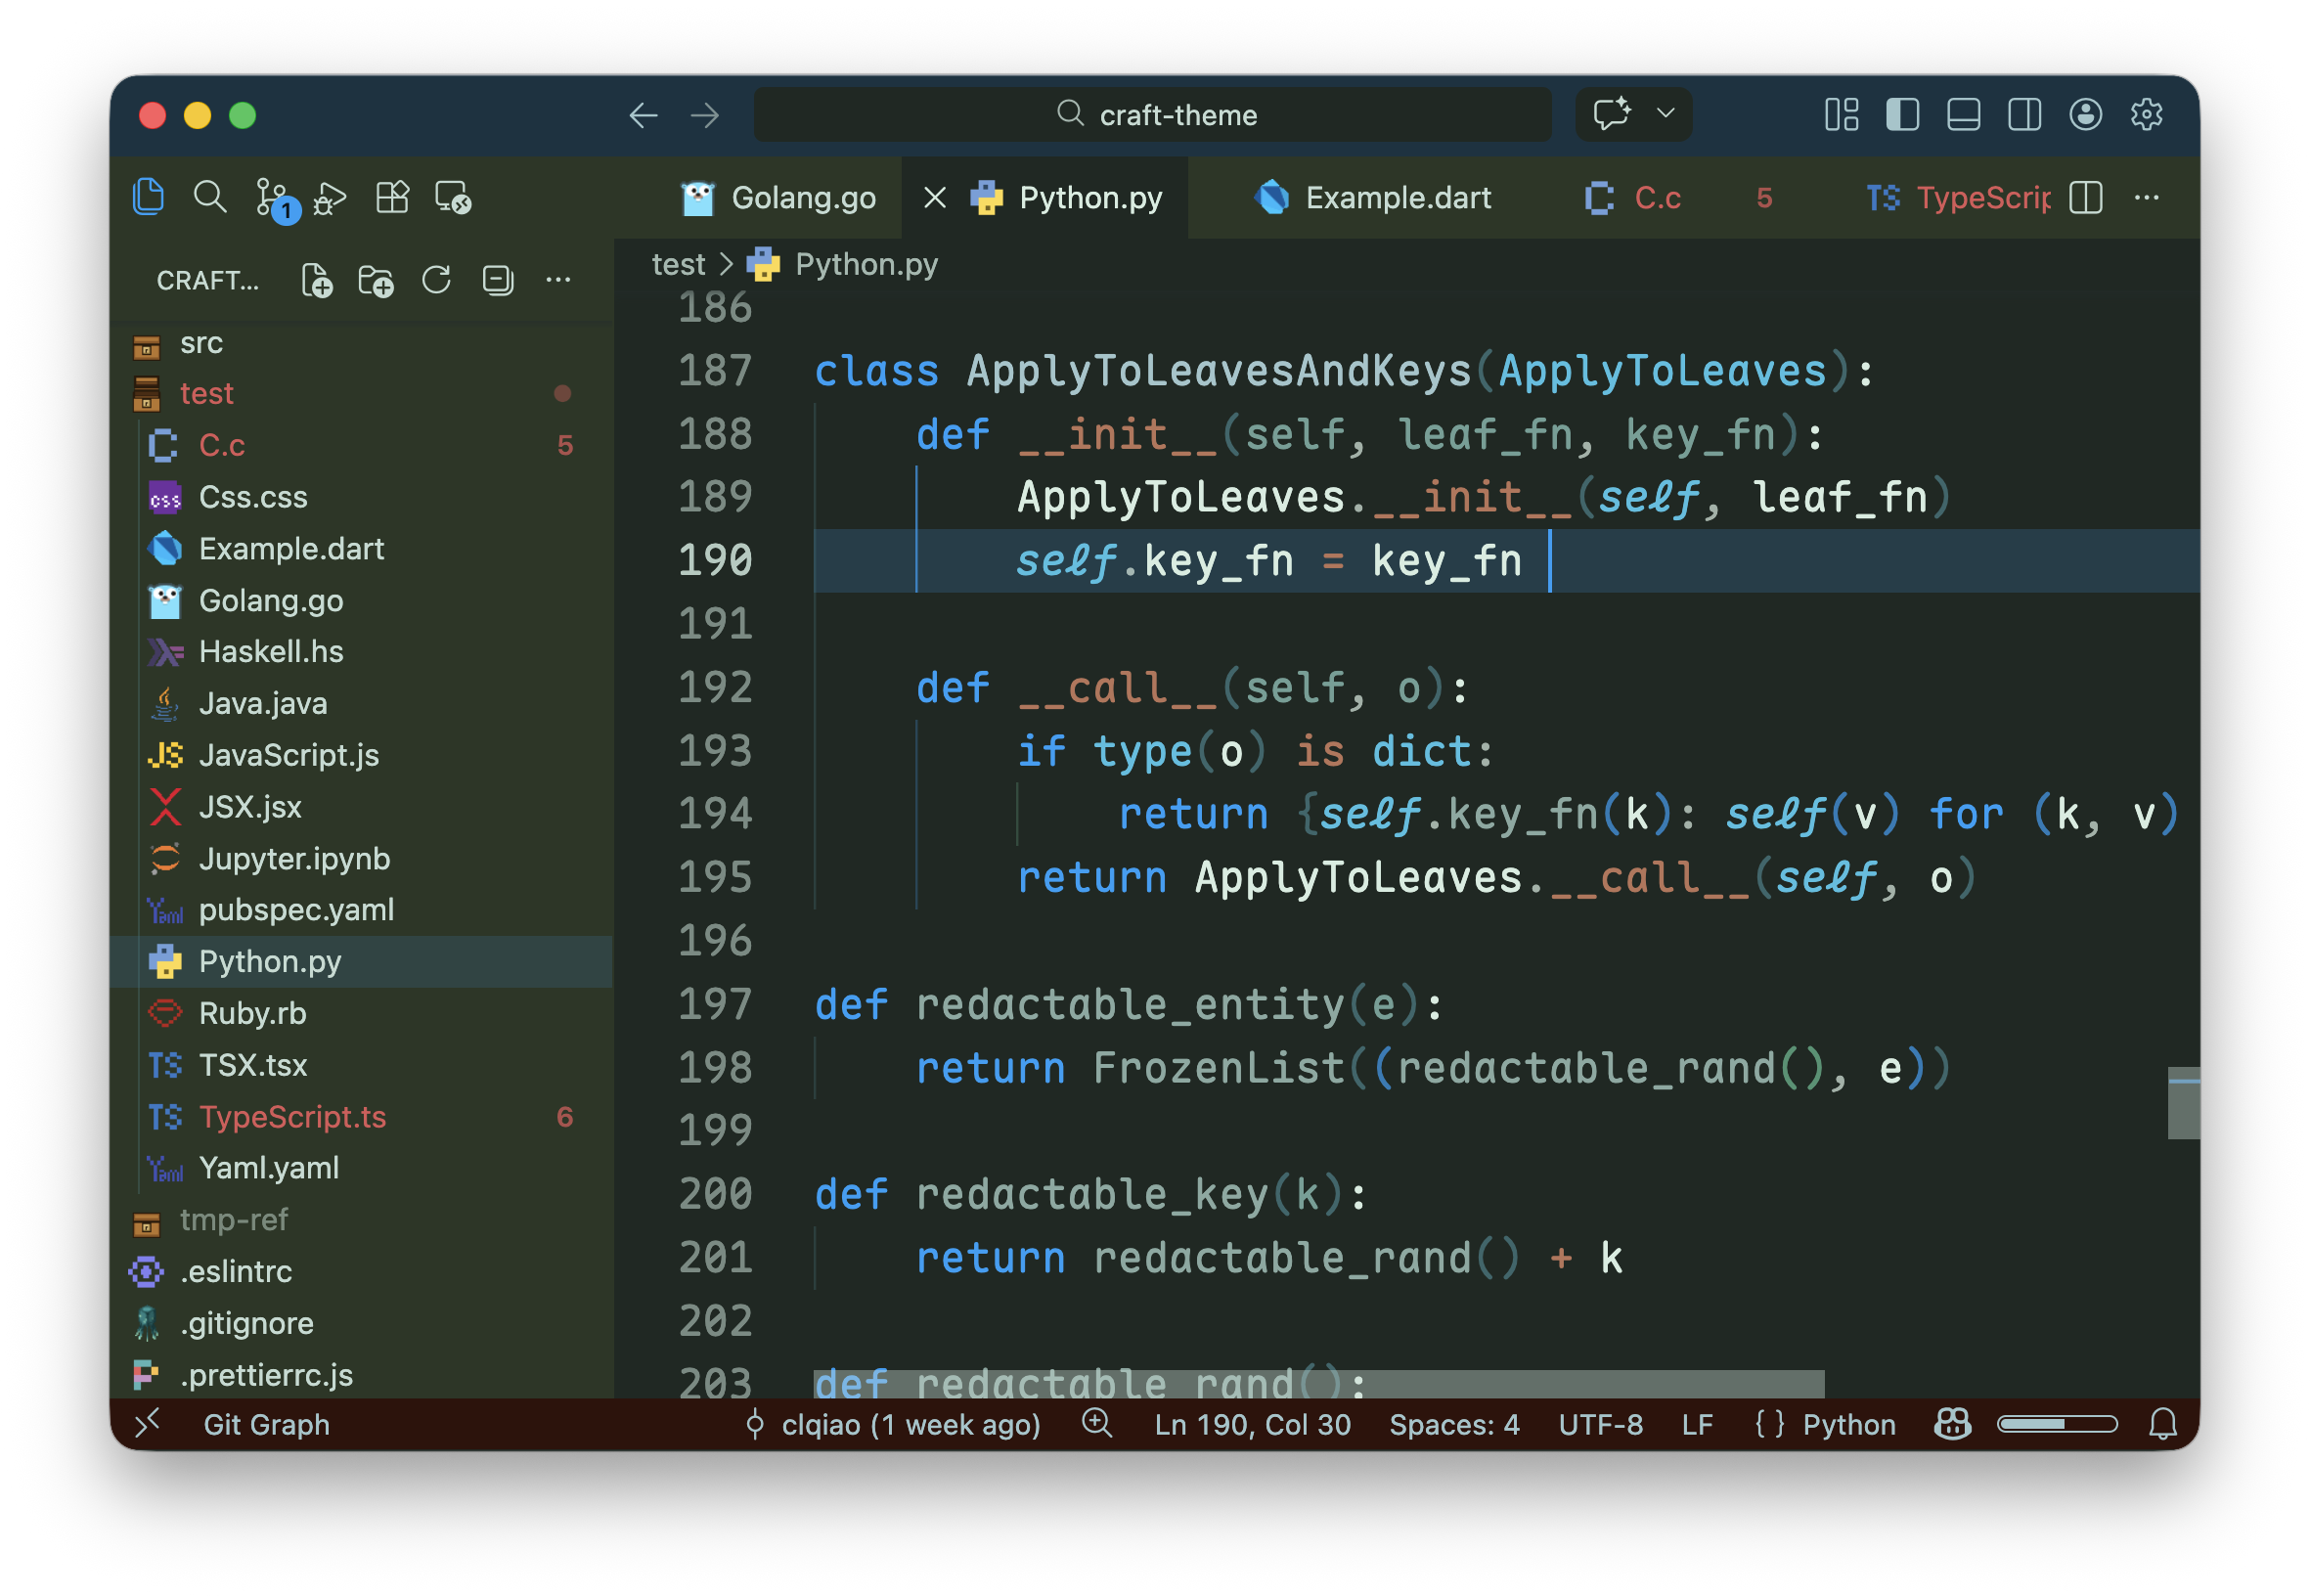Open the Extensions view icon
This screenshot has width=2310, height=1596.
tap(392, 197)
